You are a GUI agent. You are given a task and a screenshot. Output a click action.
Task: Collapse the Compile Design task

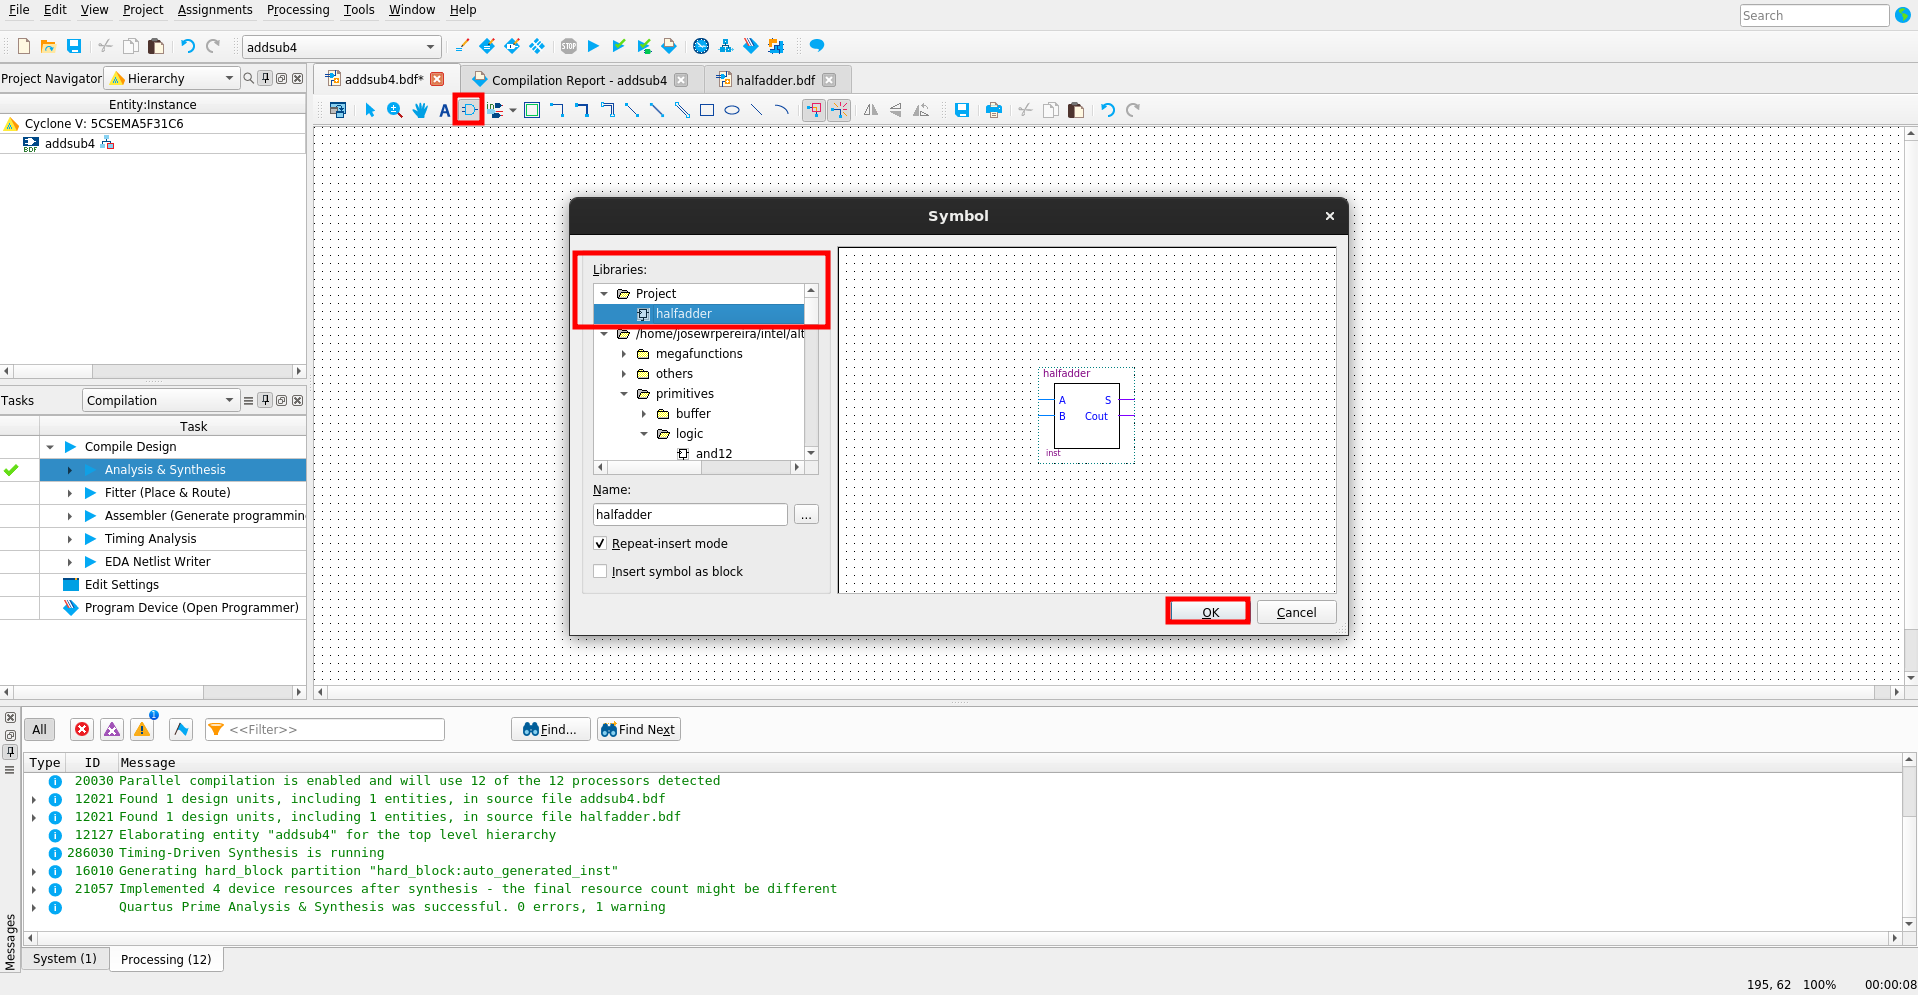(50, 447)
